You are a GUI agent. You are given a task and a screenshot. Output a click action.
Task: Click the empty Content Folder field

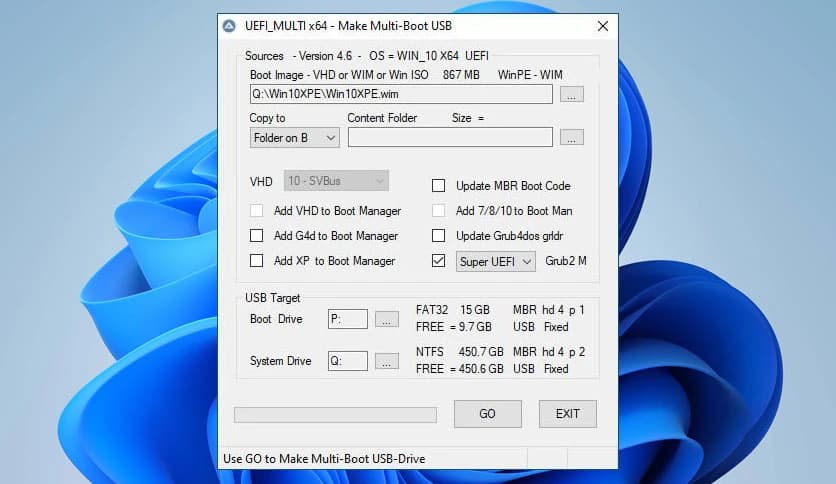pyautogui.click(x=450, y=138)
